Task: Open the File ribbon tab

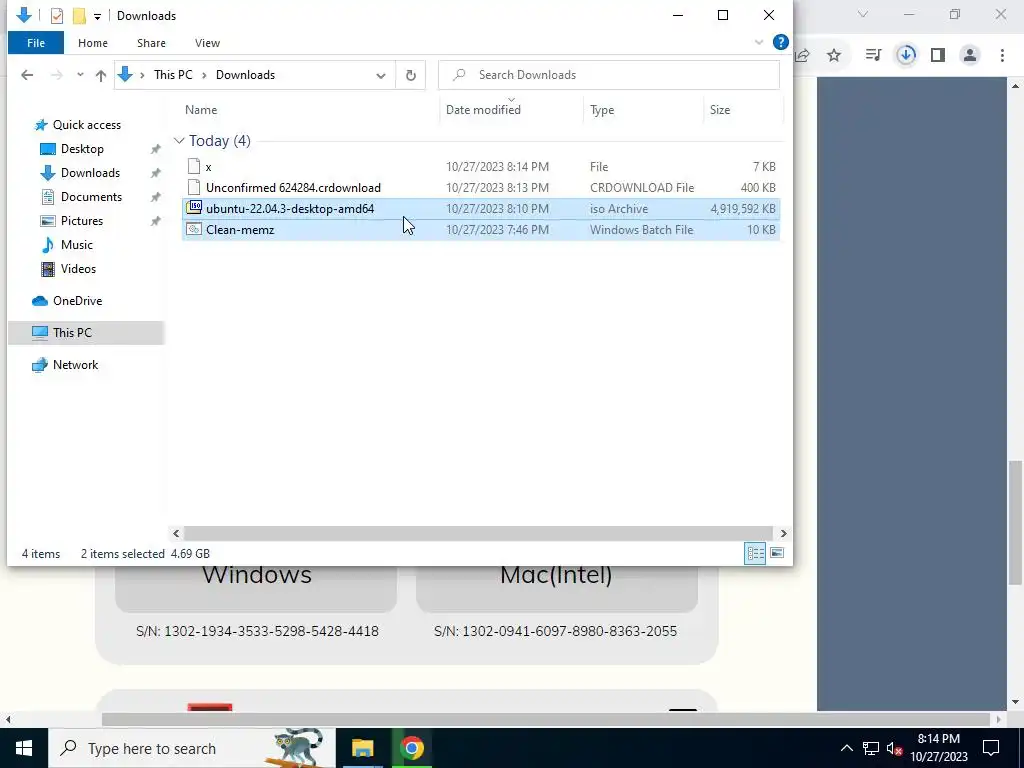Action: (x=36, y=43)
